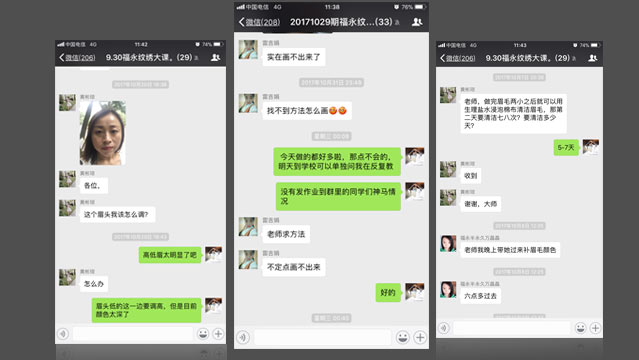The image size is (639, 360).
Task: Open emoji picker in right chat
Action: click(x=580, y=328)
